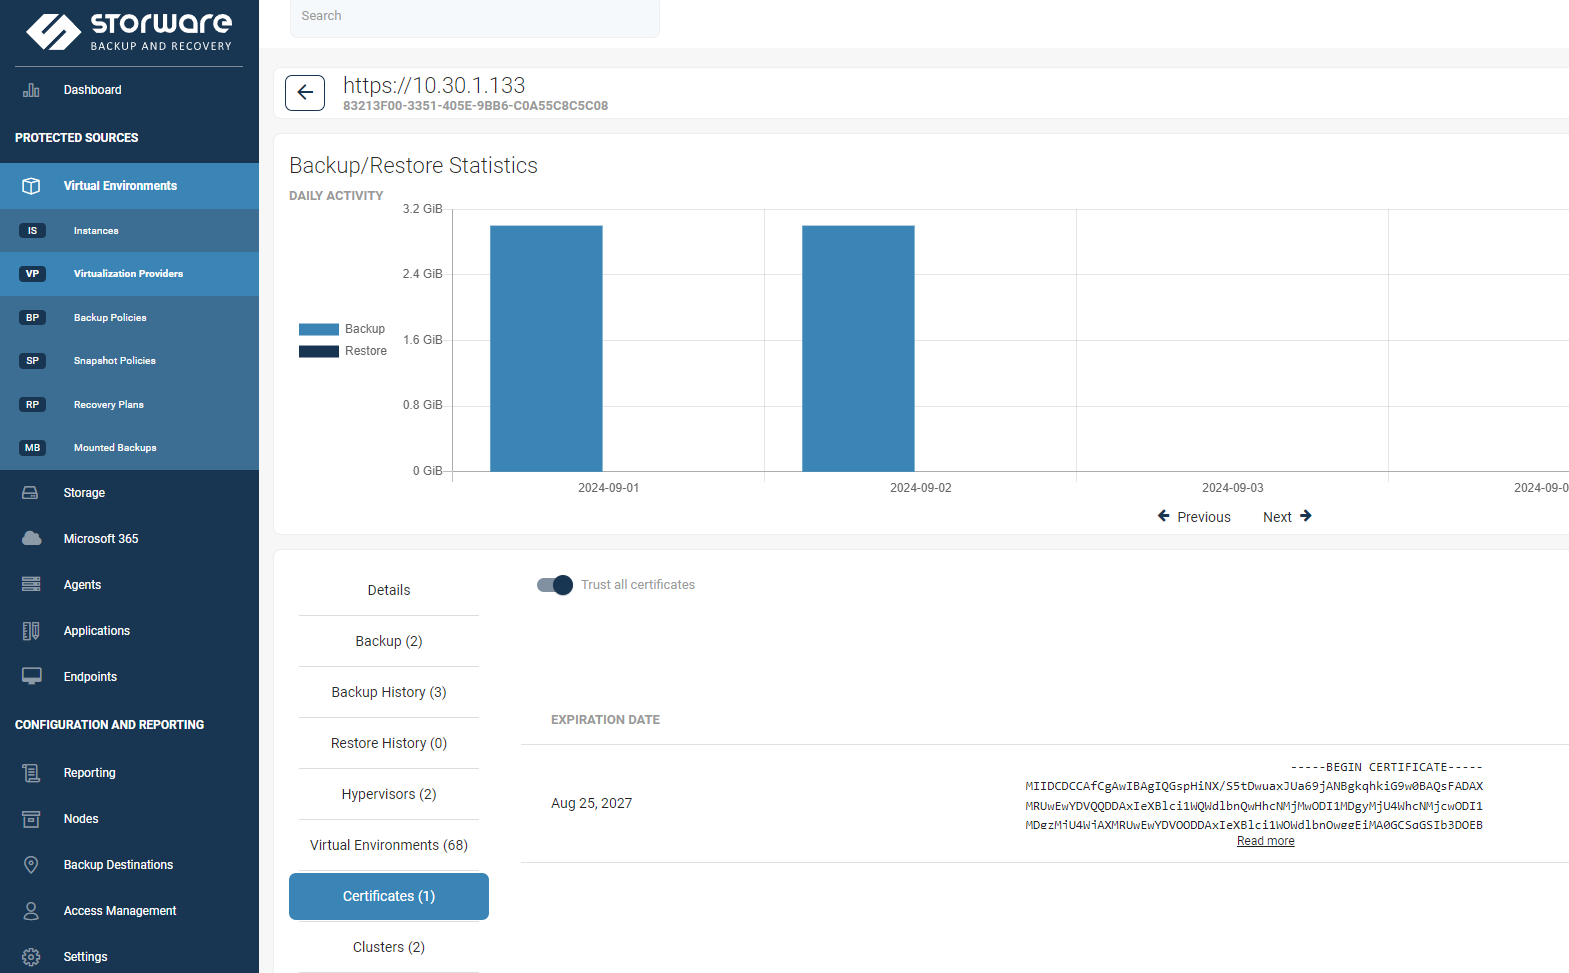Open Snapshot Policies menu item
The image size is (1569, 973).
(x=115, y=361)
